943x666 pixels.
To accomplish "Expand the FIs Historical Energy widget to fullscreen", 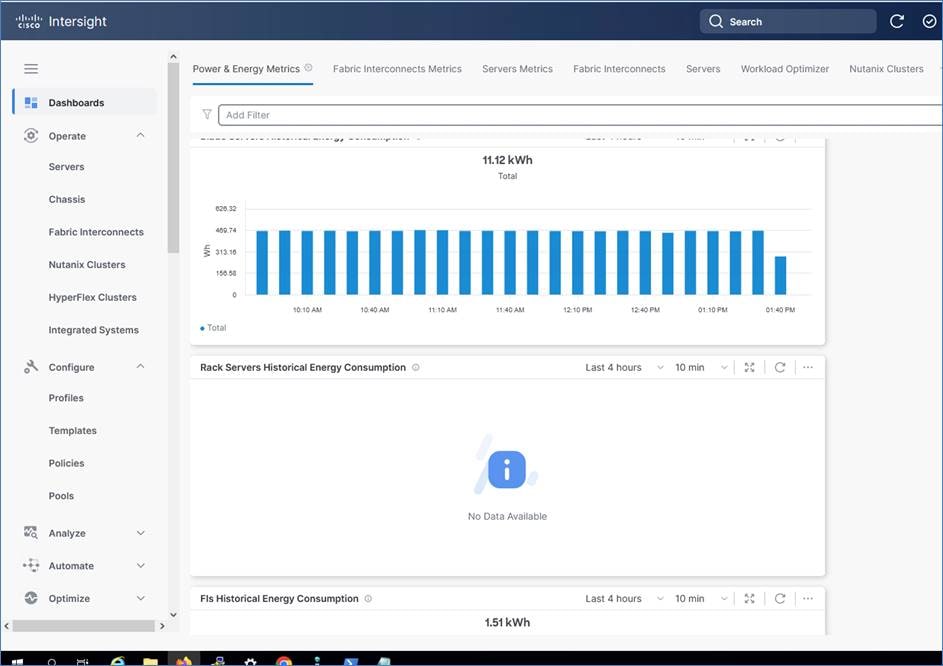I will pyautogui.click(x=749, y=599).
